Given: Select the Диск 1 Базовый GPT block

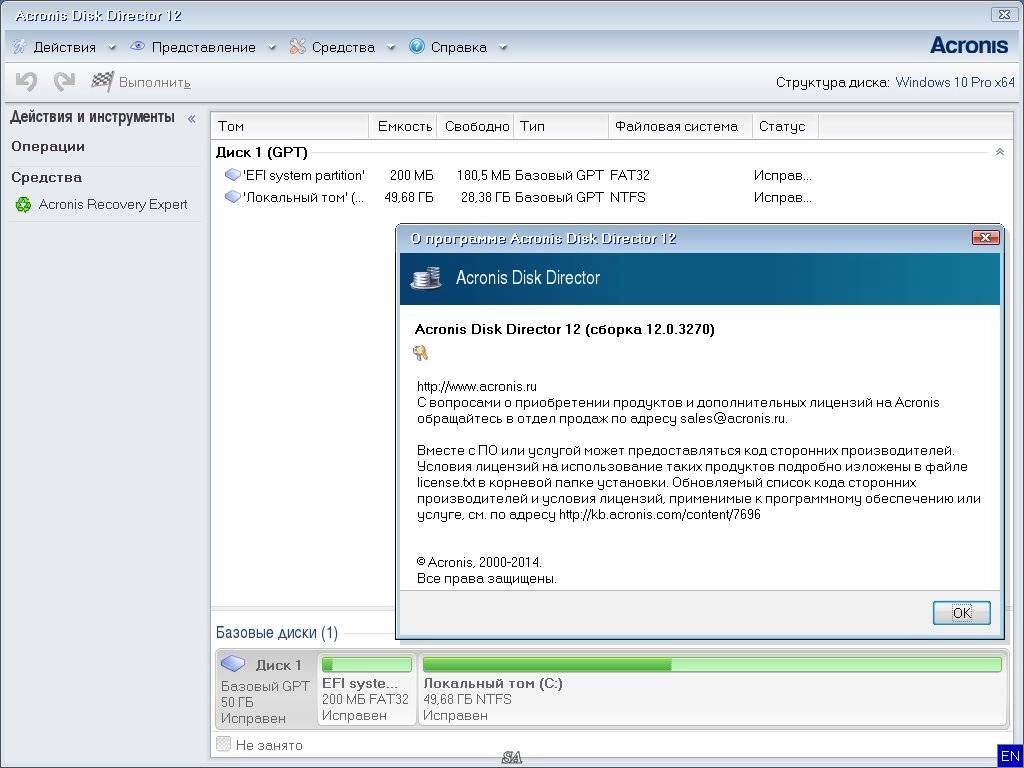Looking at the screenshot, I should click(266, 689).
